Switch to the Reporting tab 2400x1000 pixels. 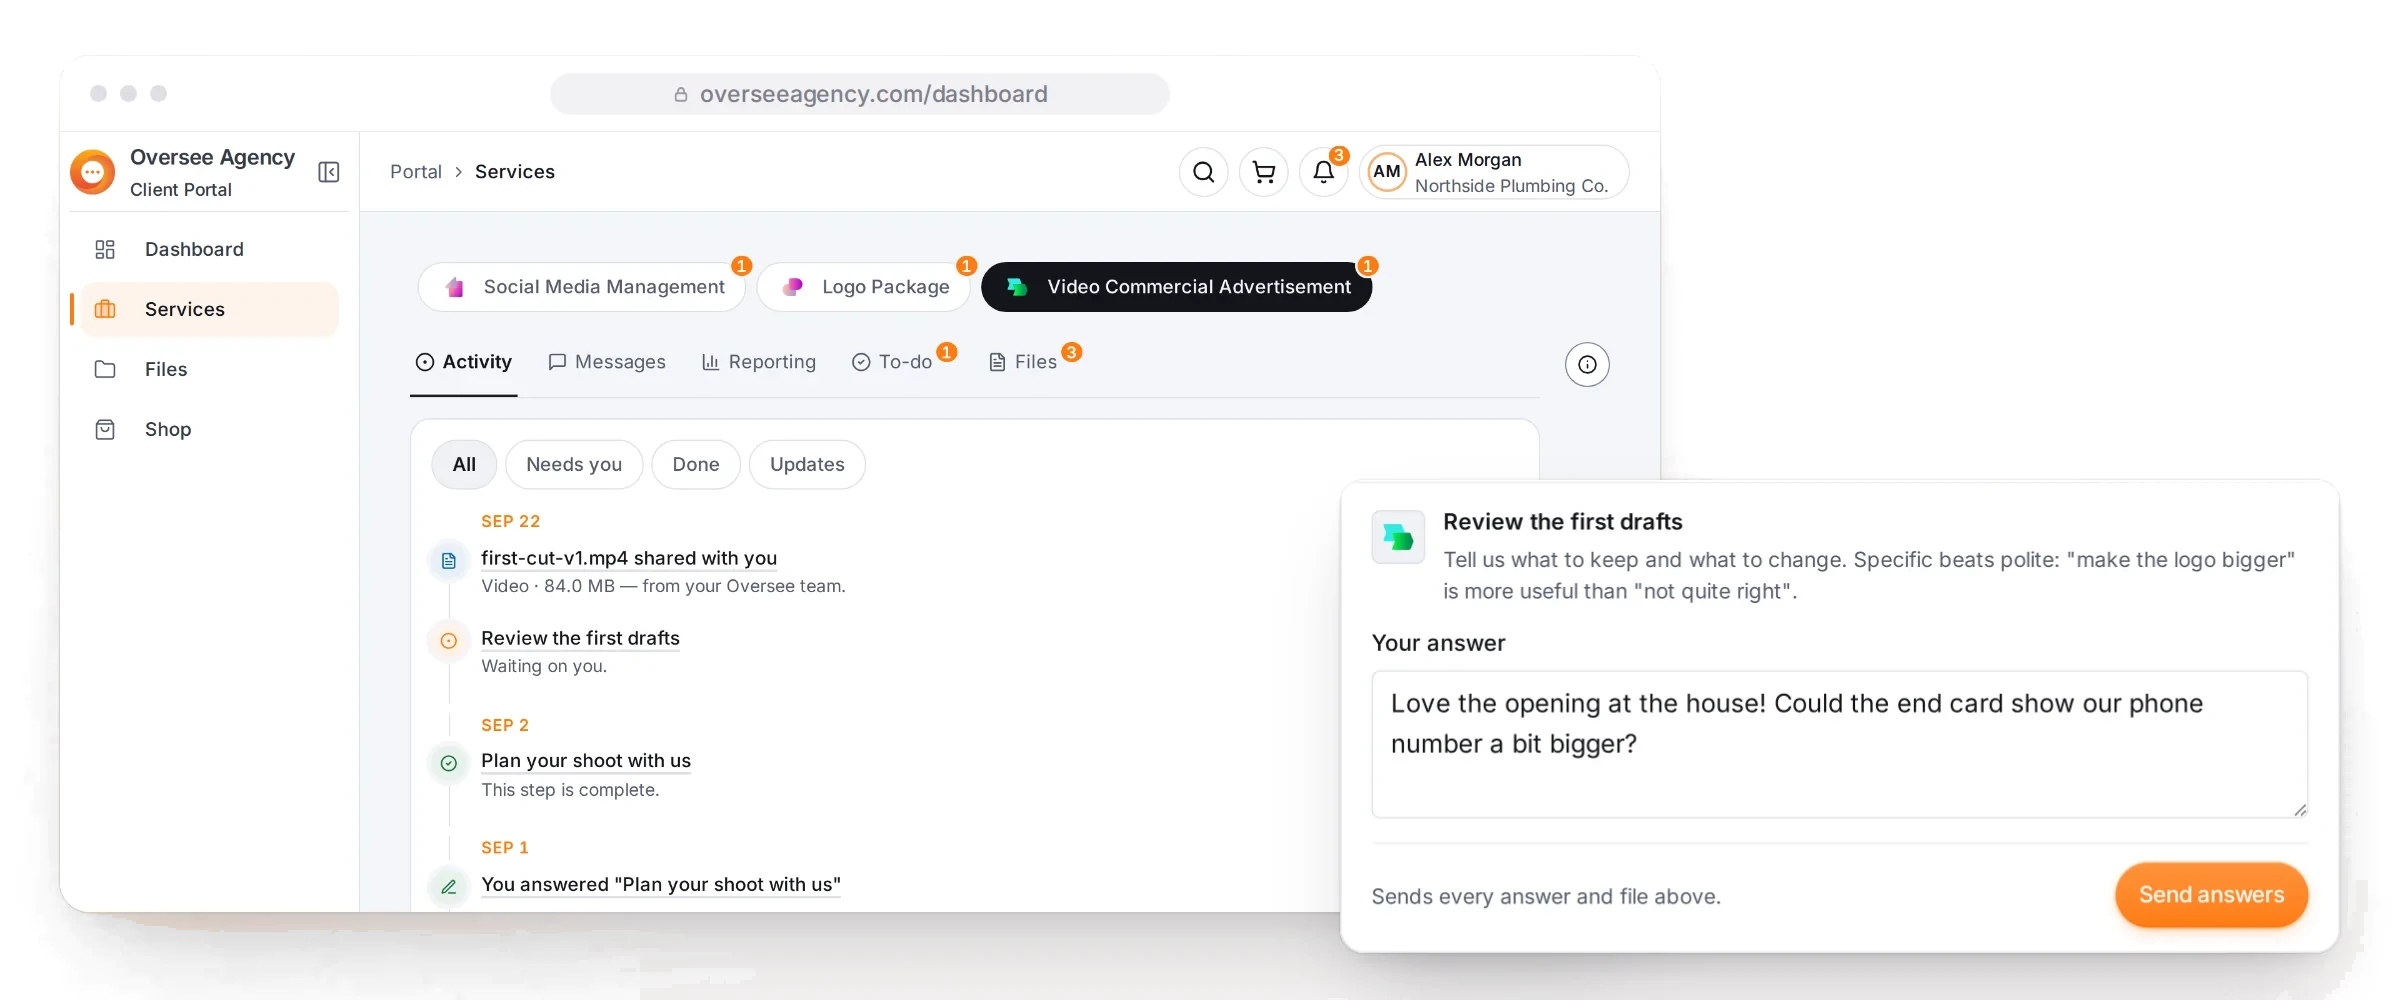point(759,362)
